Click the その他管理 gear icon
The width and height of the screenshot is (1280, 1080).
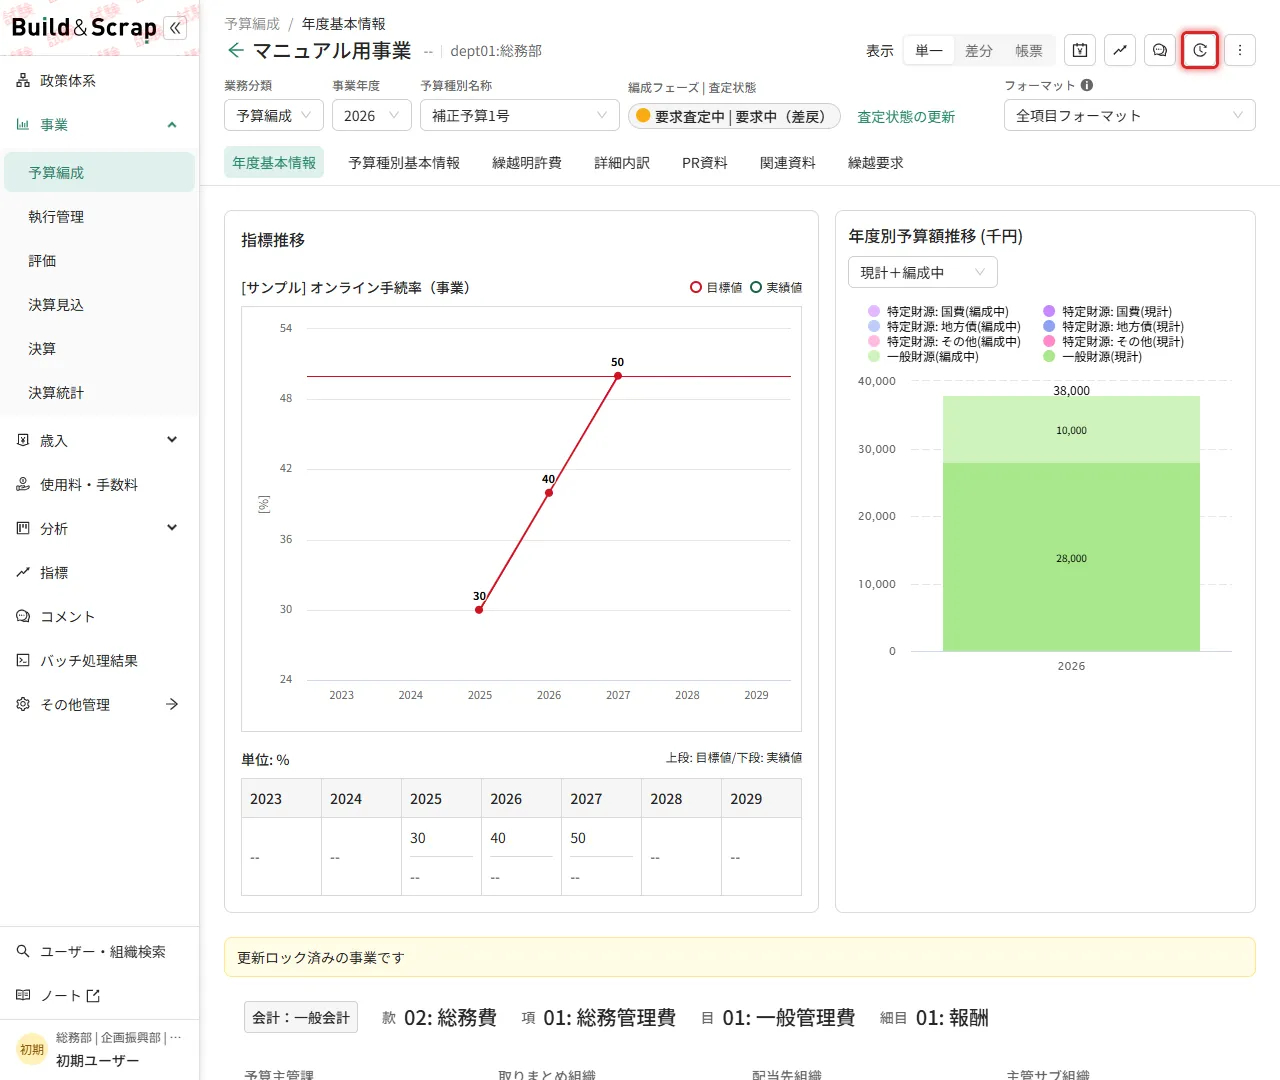[23, 704]
